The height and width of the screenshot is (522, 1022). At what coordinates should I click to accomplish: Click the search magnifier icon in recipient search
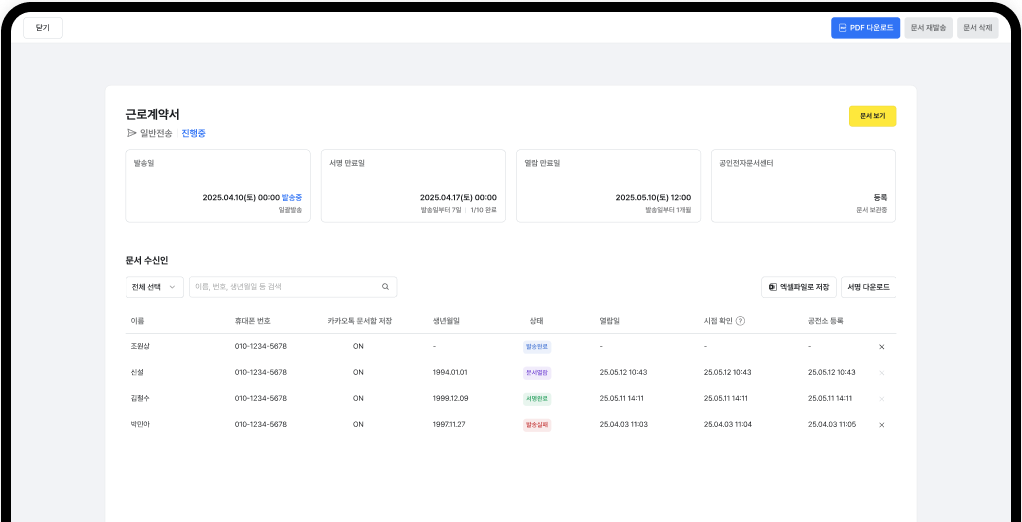[x=385, y=287]
